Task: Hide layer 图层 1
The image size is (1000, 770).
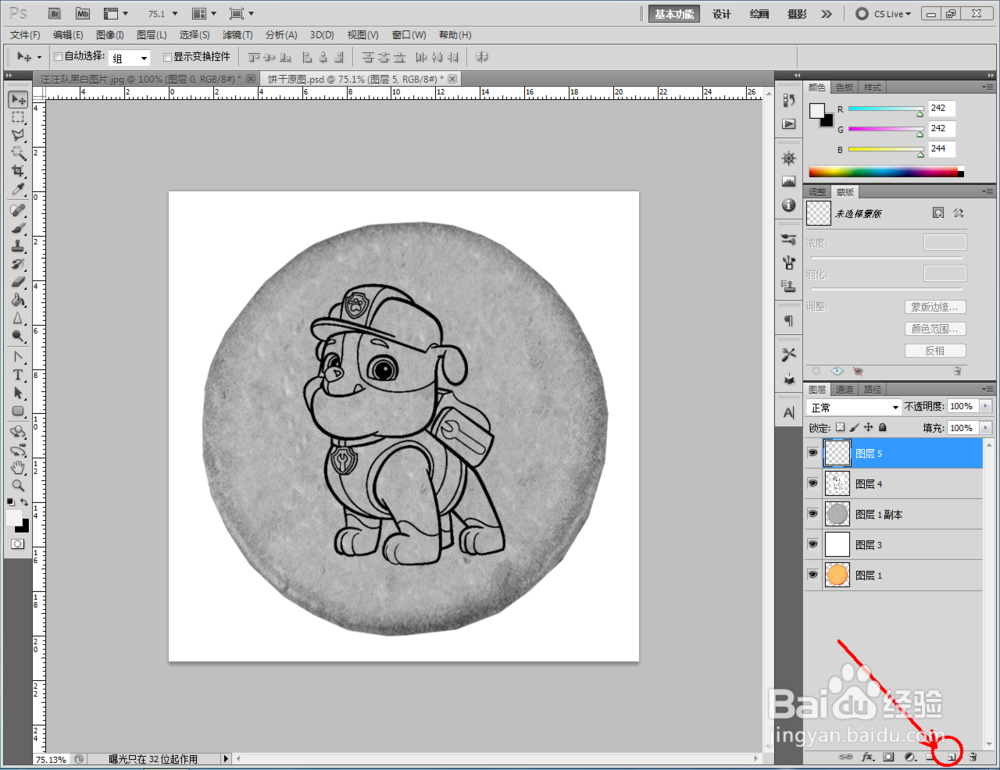Action: 812,575
